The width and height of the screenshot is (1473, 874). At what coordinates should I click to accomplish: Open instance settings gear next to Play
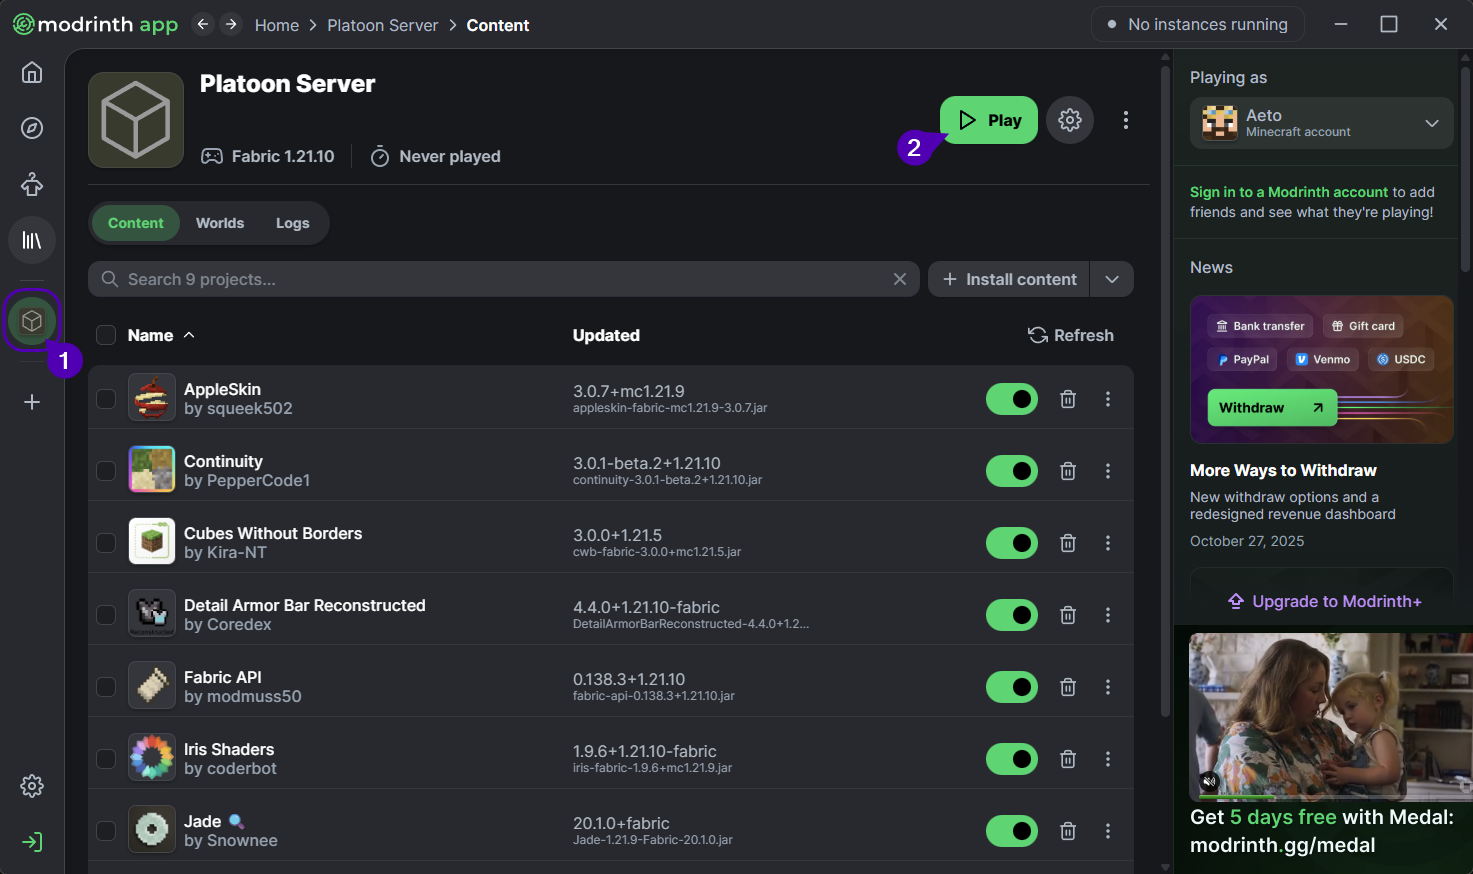[1070, 120]
